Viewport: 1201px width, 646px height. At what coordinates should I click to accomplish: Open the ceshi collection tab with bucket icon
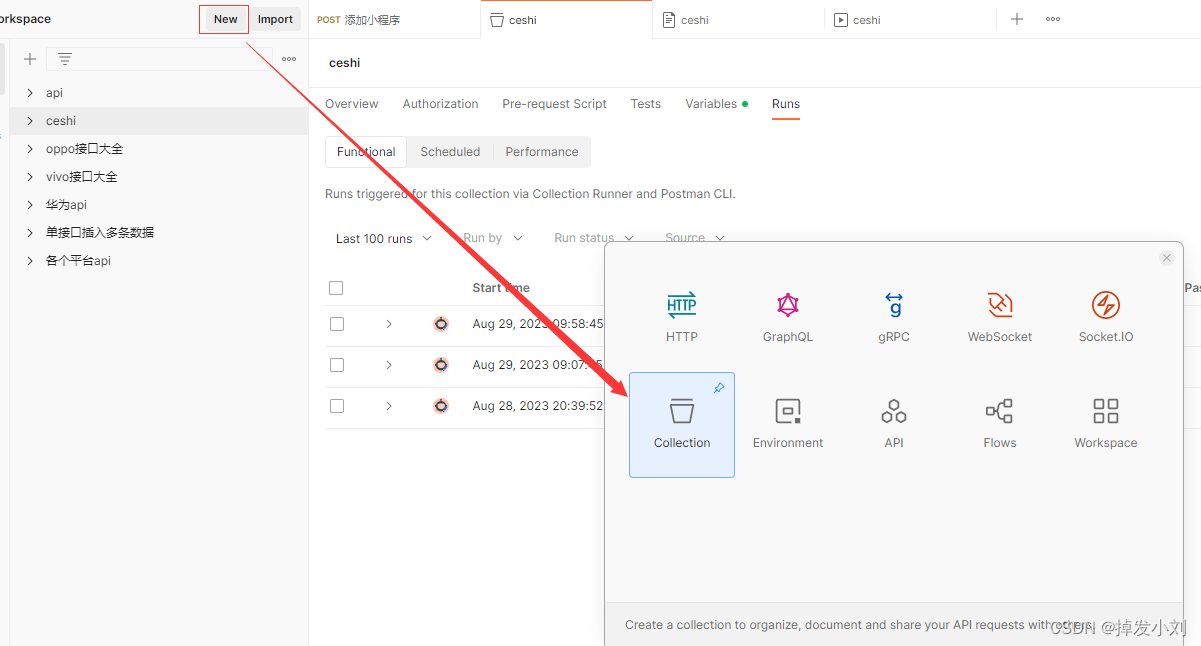(567, 20)
